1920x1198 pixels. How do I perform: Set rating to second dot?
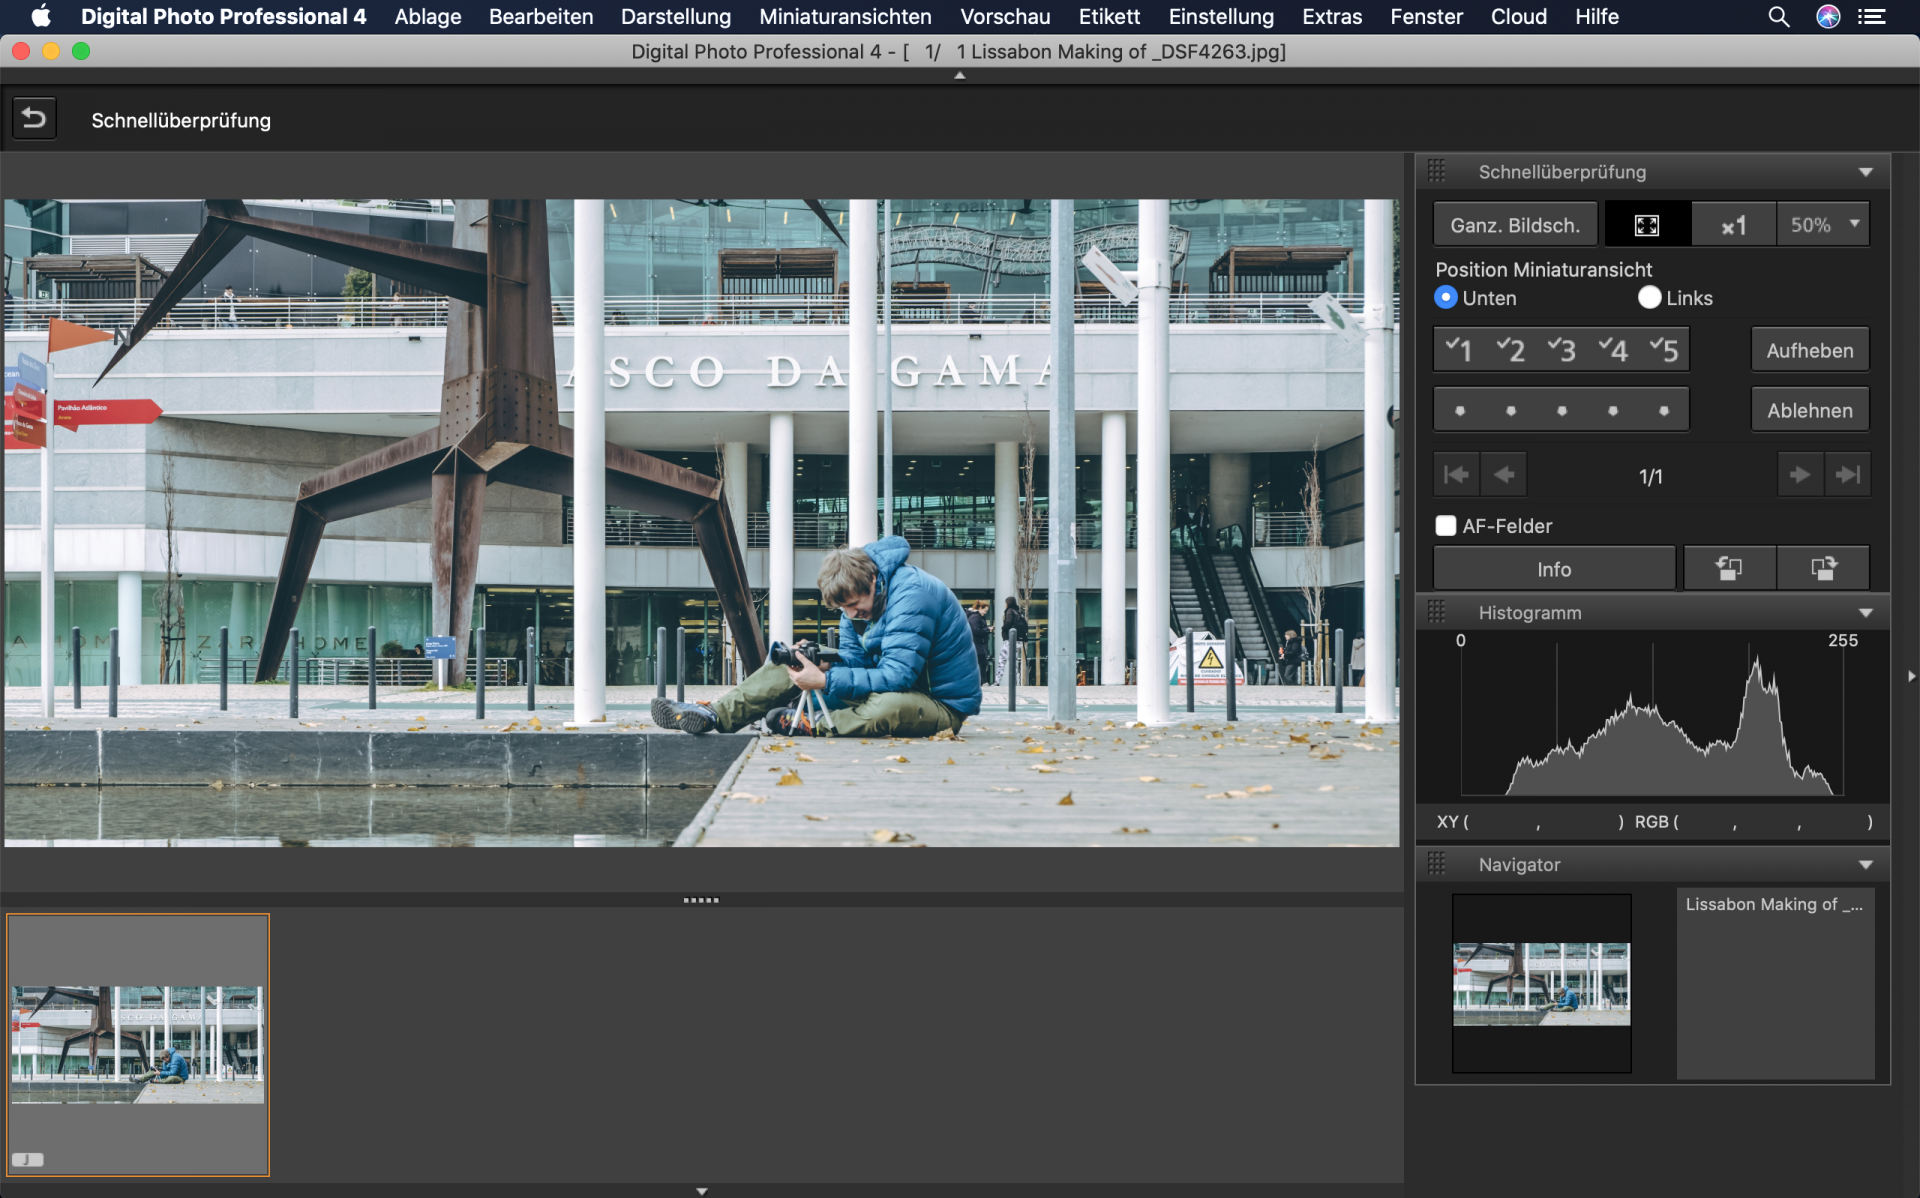(1511, 410)
